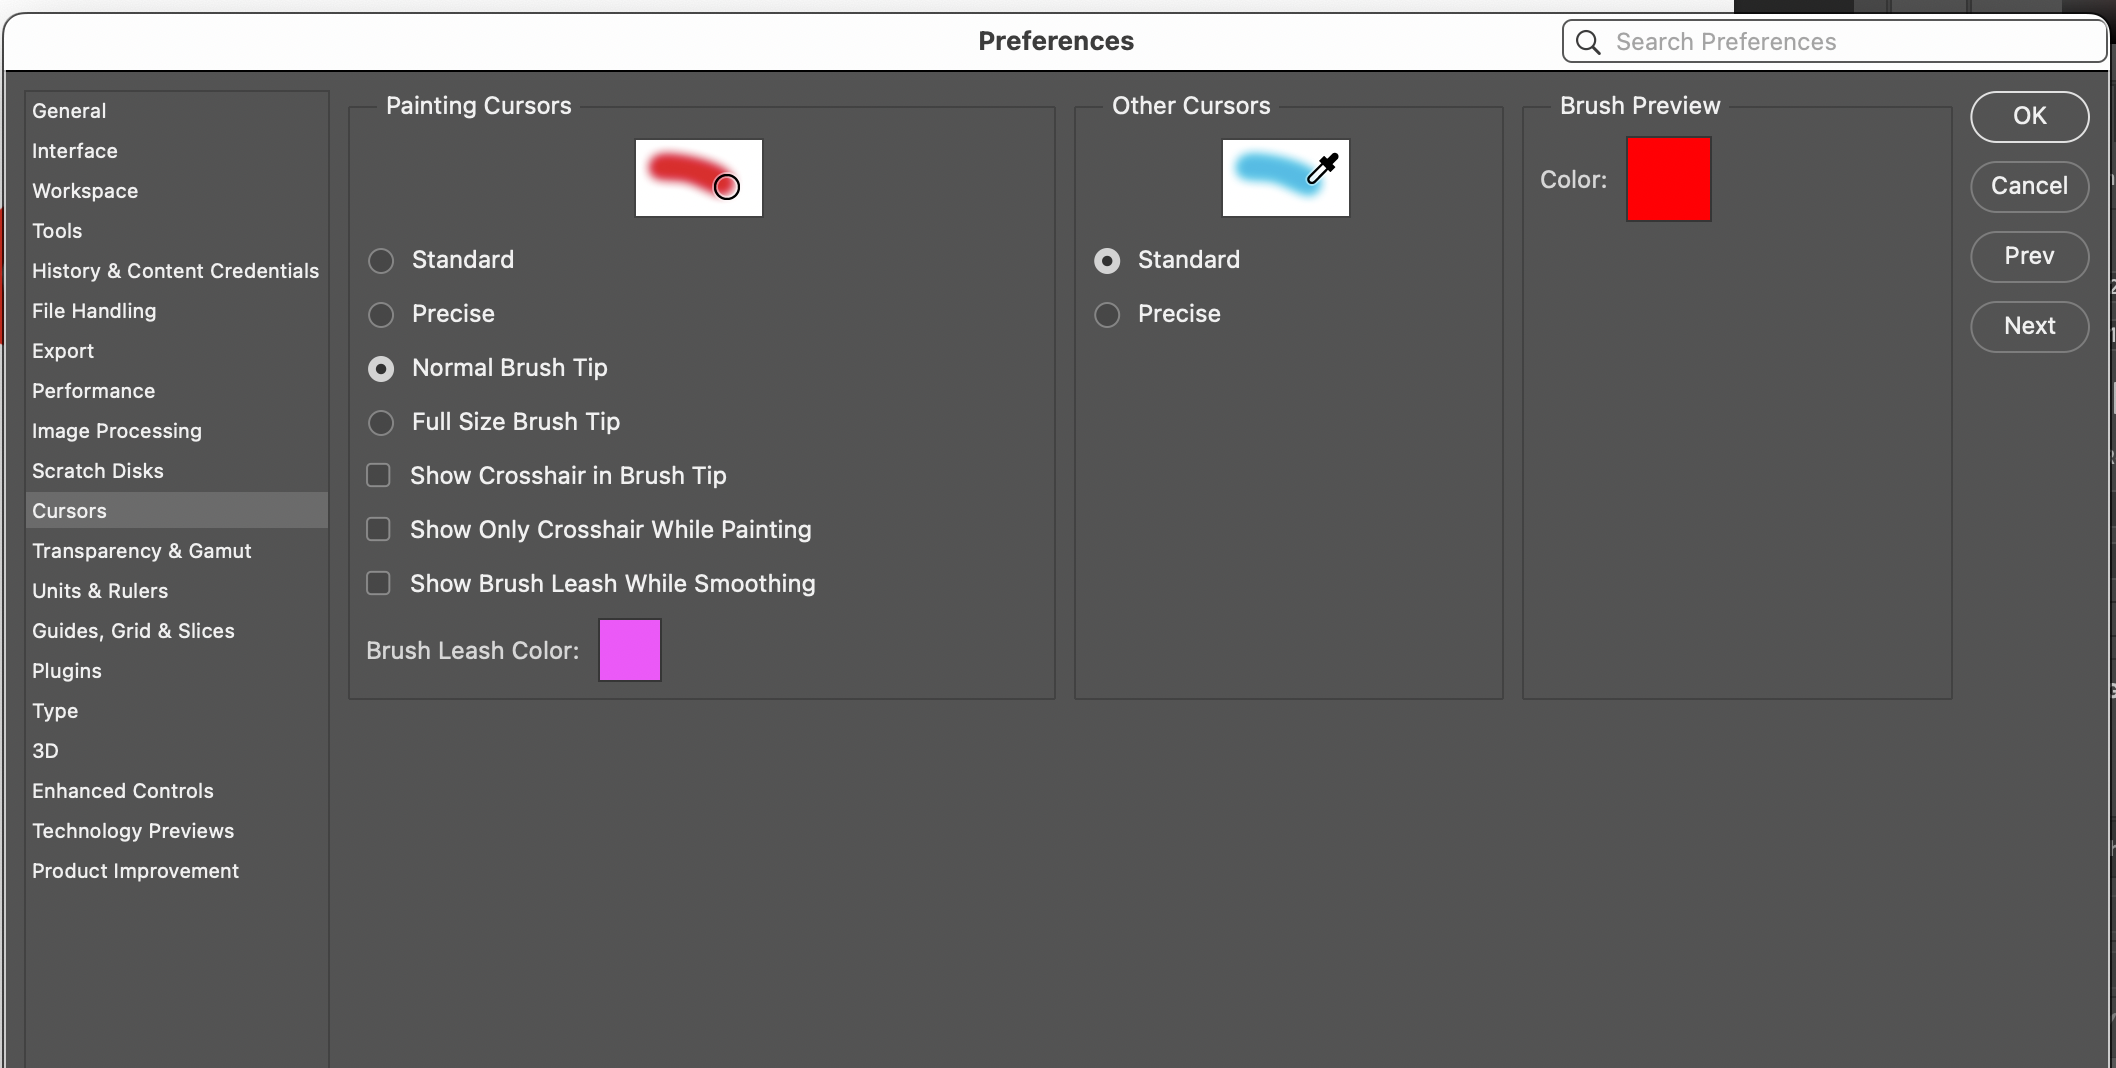Open Guides, Grid & Slices settings
This screenshot has height=1068, width=2116.
133,630
